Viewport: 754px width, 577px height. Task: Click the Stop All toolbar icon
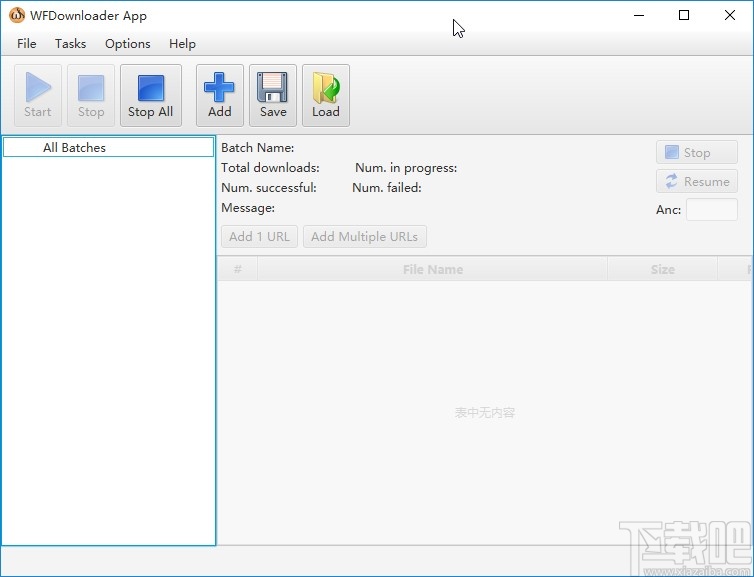pyautogui.click(x=151, y=95)
